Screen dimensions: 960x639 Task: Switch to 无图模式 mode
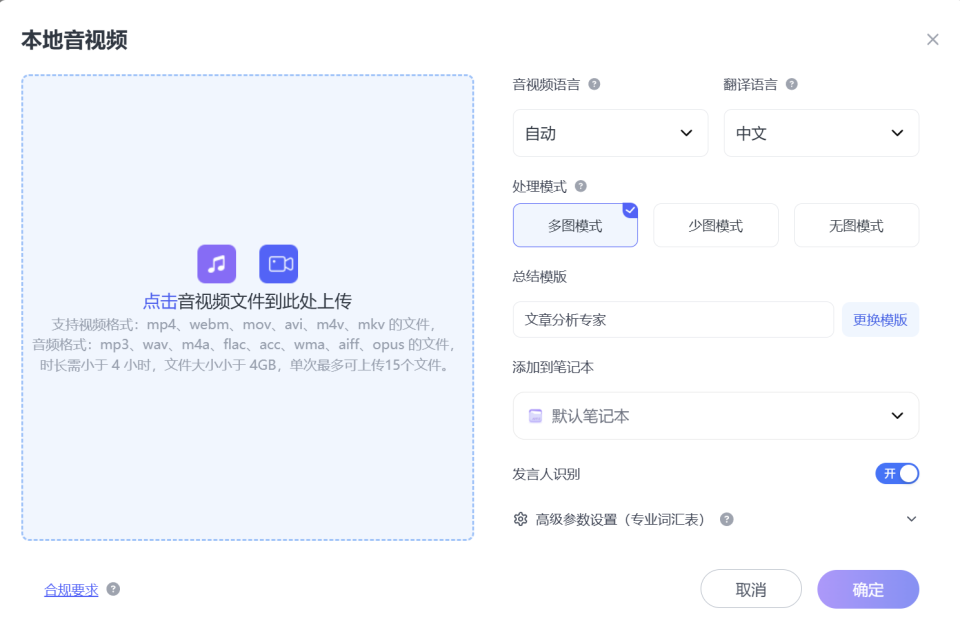[856, 225]
